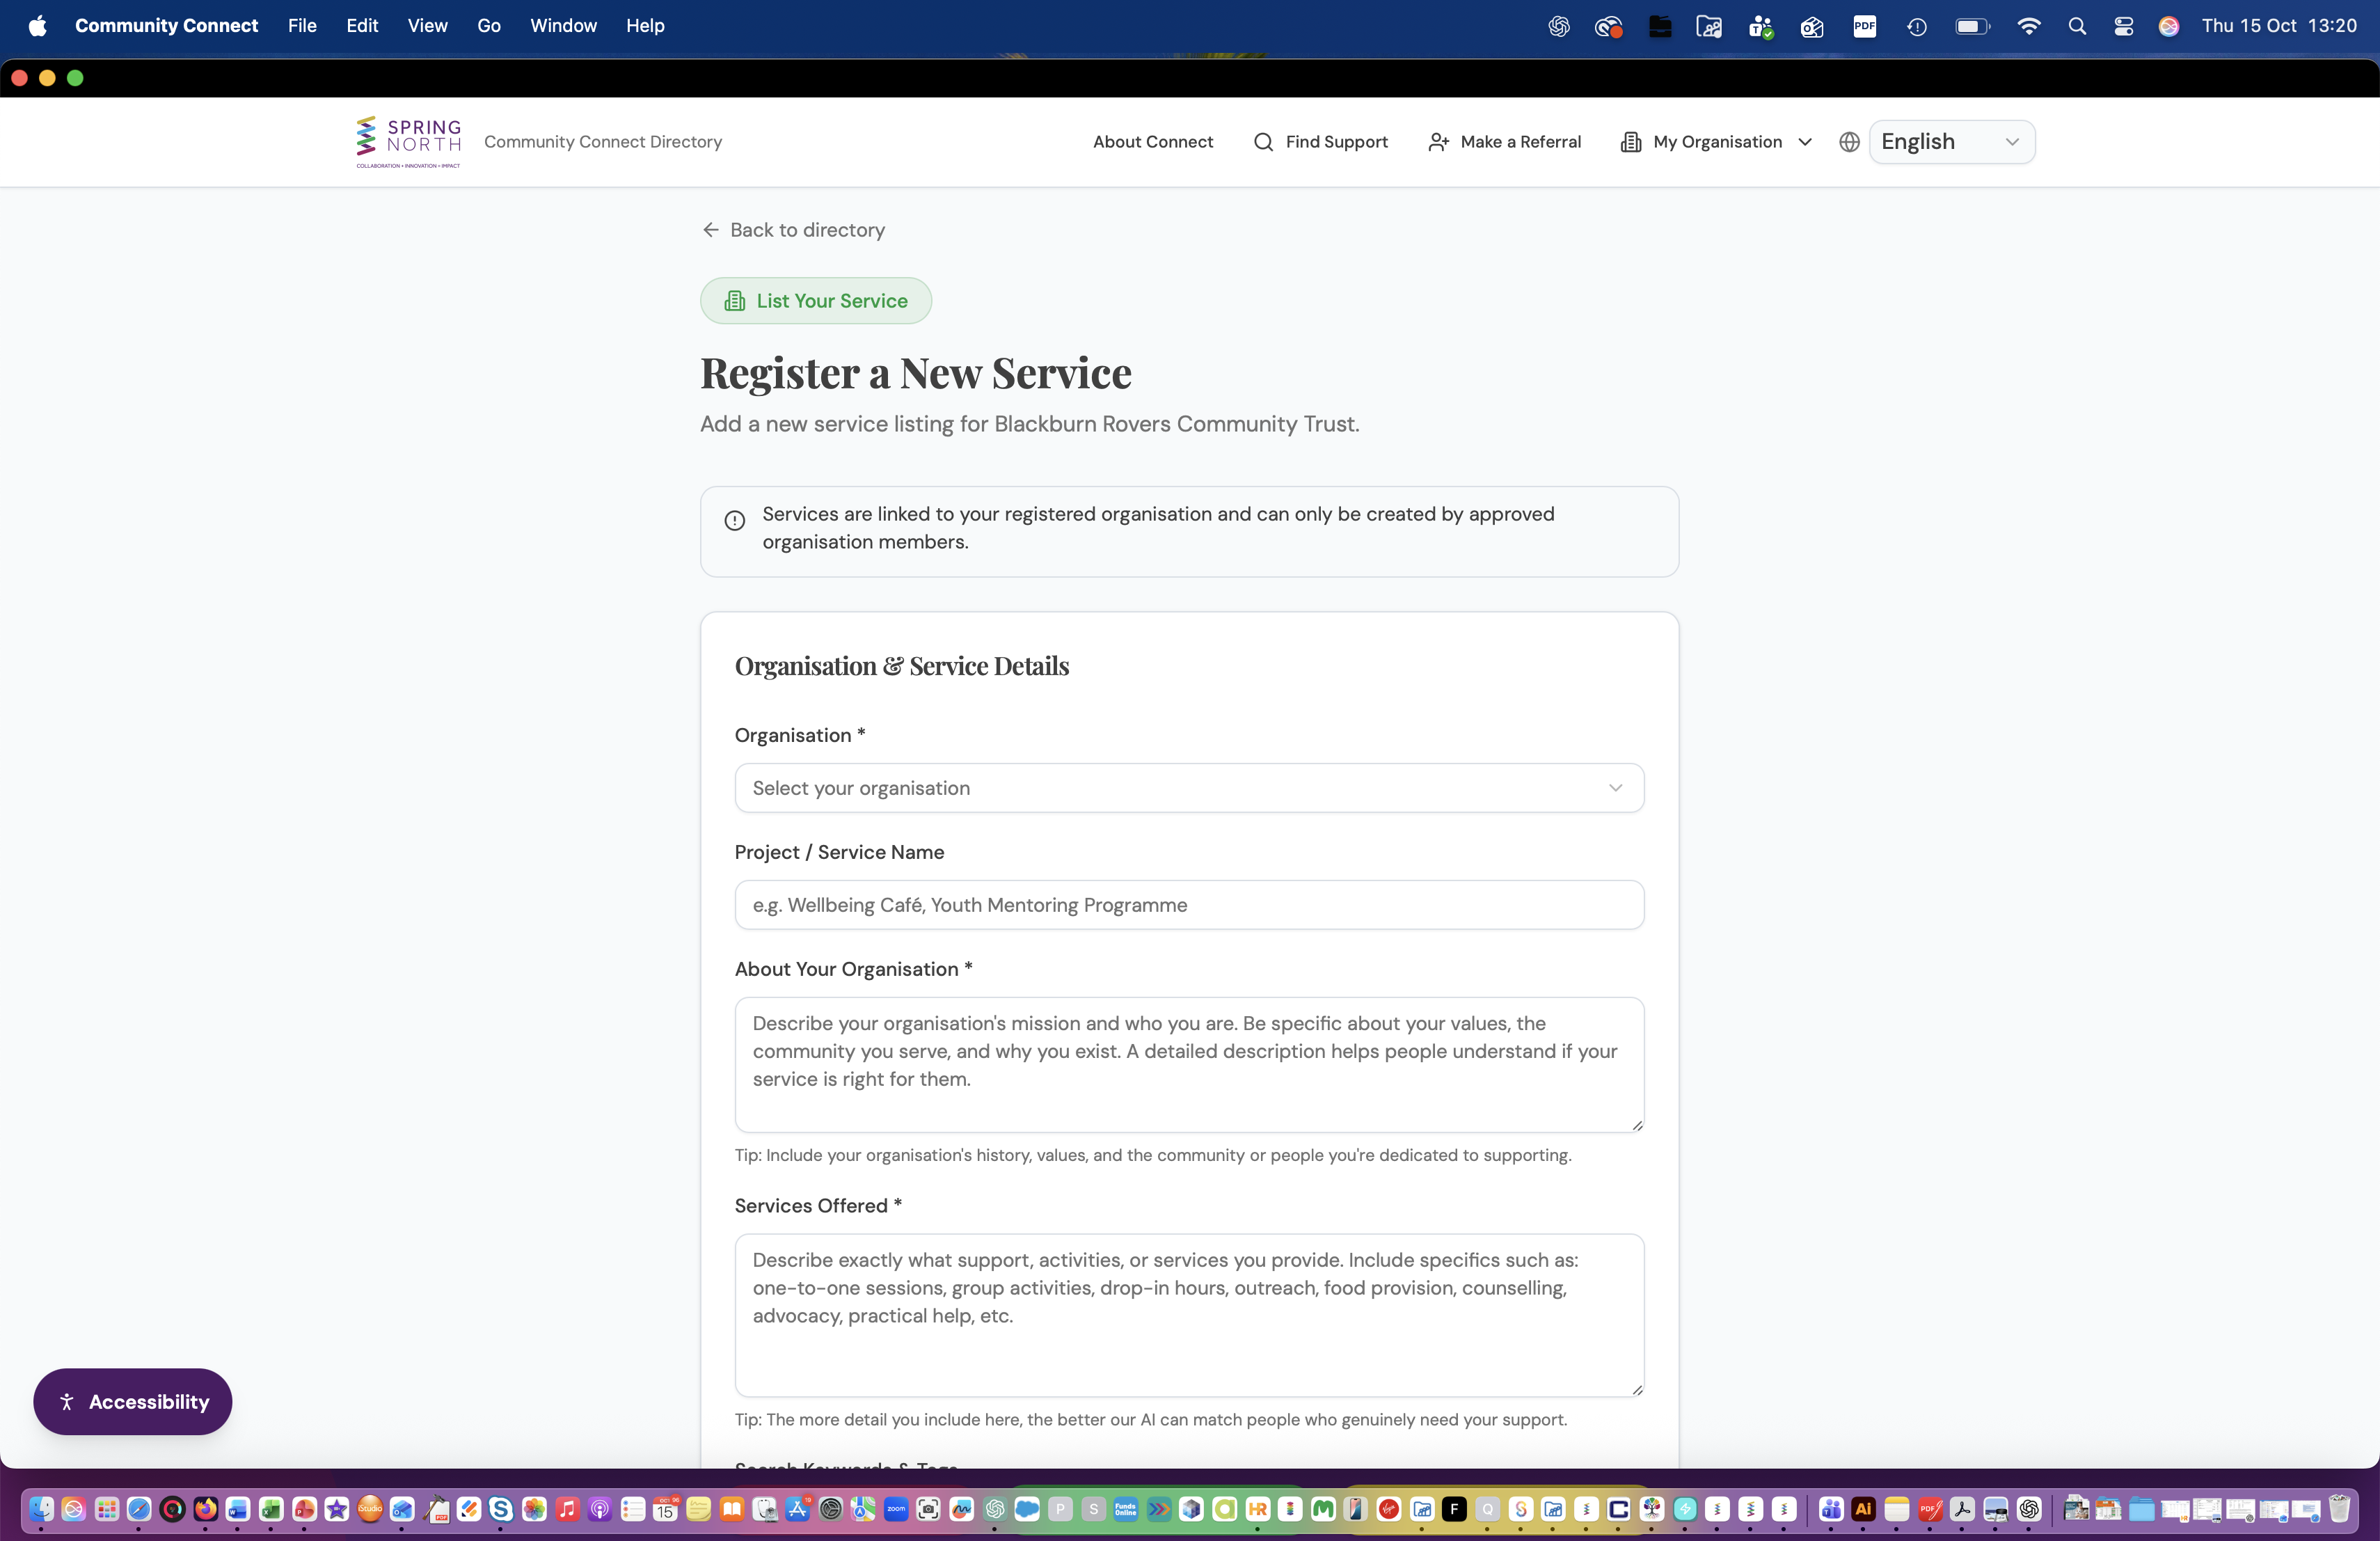This screenshot has height=1541, width=2380.
Task: Open Firefox from the dock
Action: [x=206, y=1509]
